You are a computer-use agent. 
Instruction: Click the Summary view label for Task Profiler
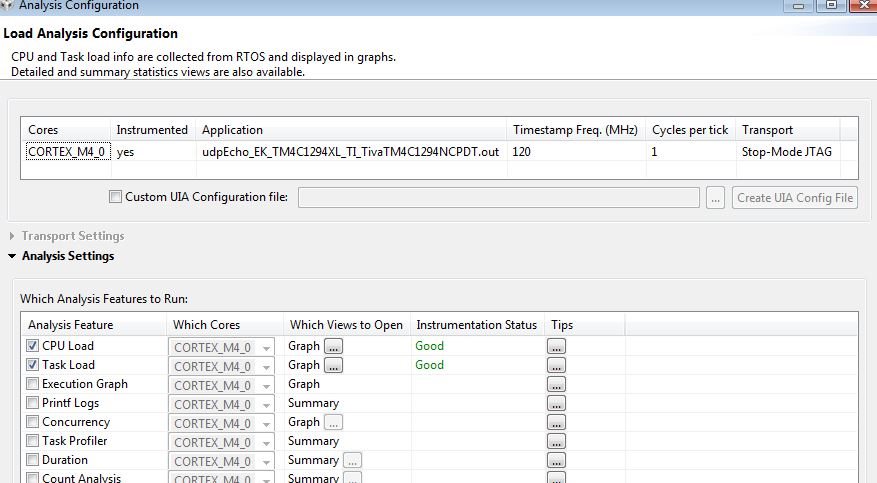pyautogui.click(x=313, y=441)
